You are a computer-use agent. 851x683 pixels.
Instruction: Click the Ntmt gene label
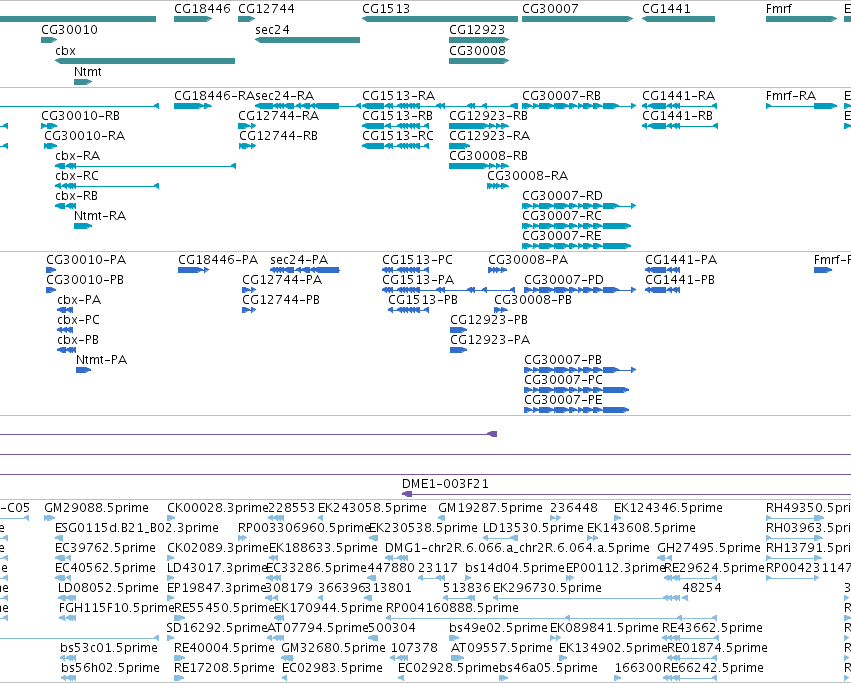[87, 72]
